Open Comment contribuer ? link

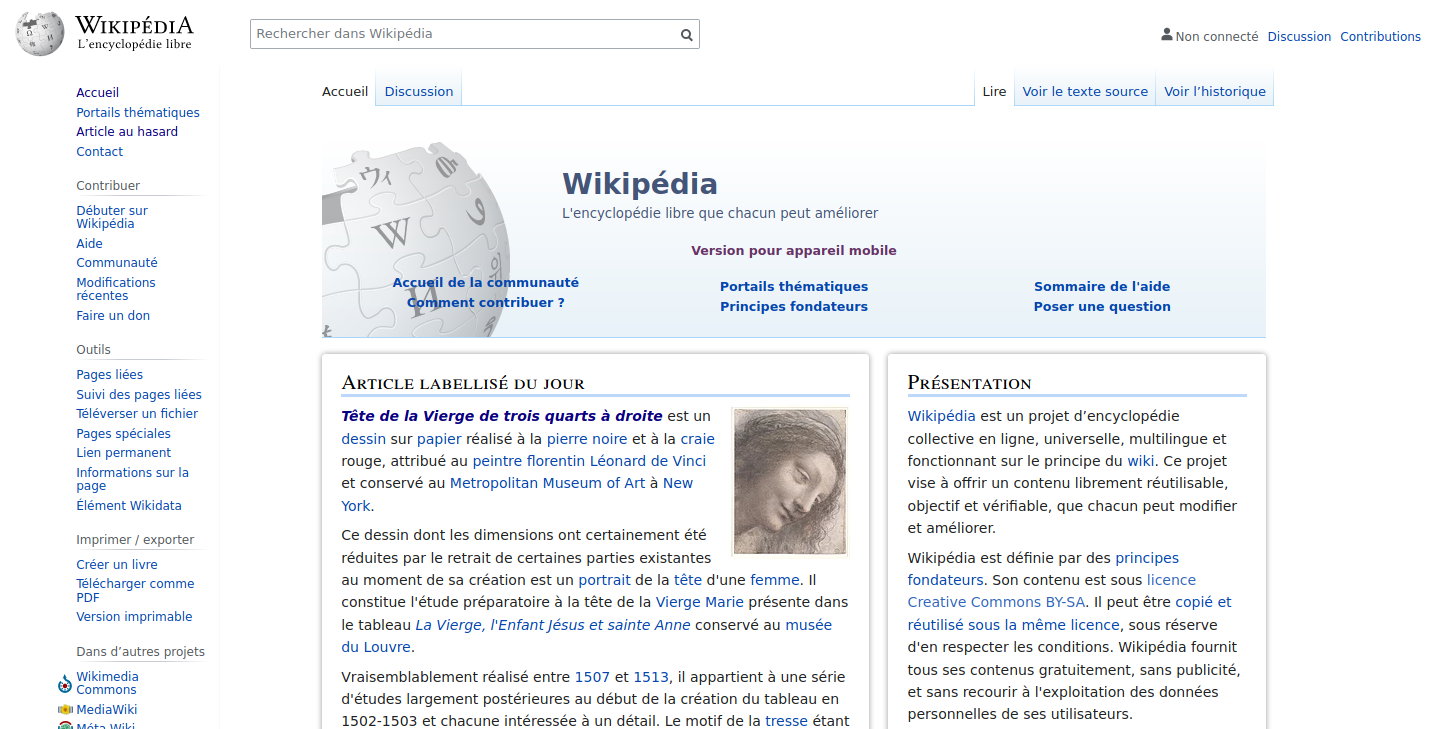click(x=485, y=303)
